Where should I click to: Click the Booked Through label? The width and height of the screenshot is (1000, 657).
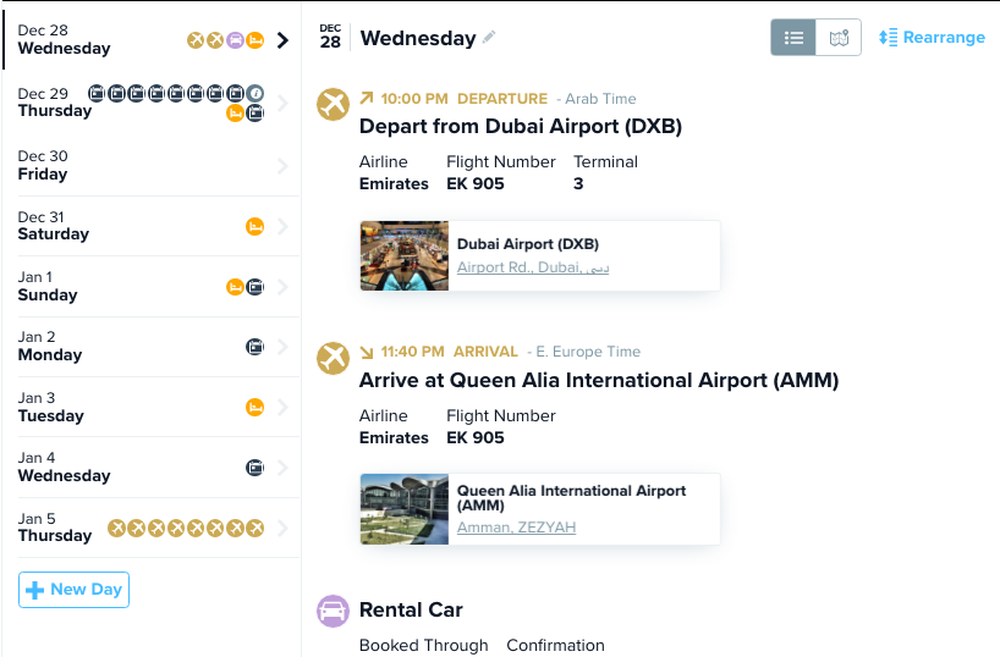(423, 646)
